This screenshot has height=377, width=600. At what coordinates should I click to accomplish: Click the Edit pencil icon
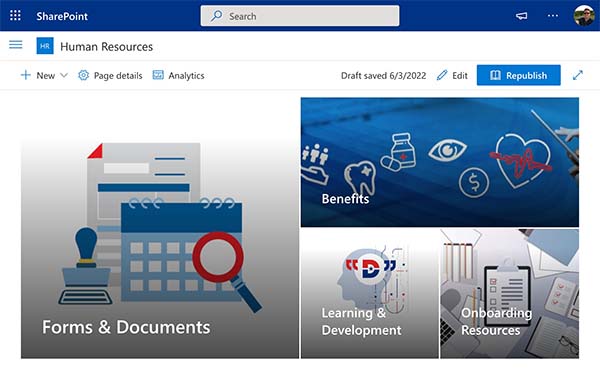click(x=442, y=75)
